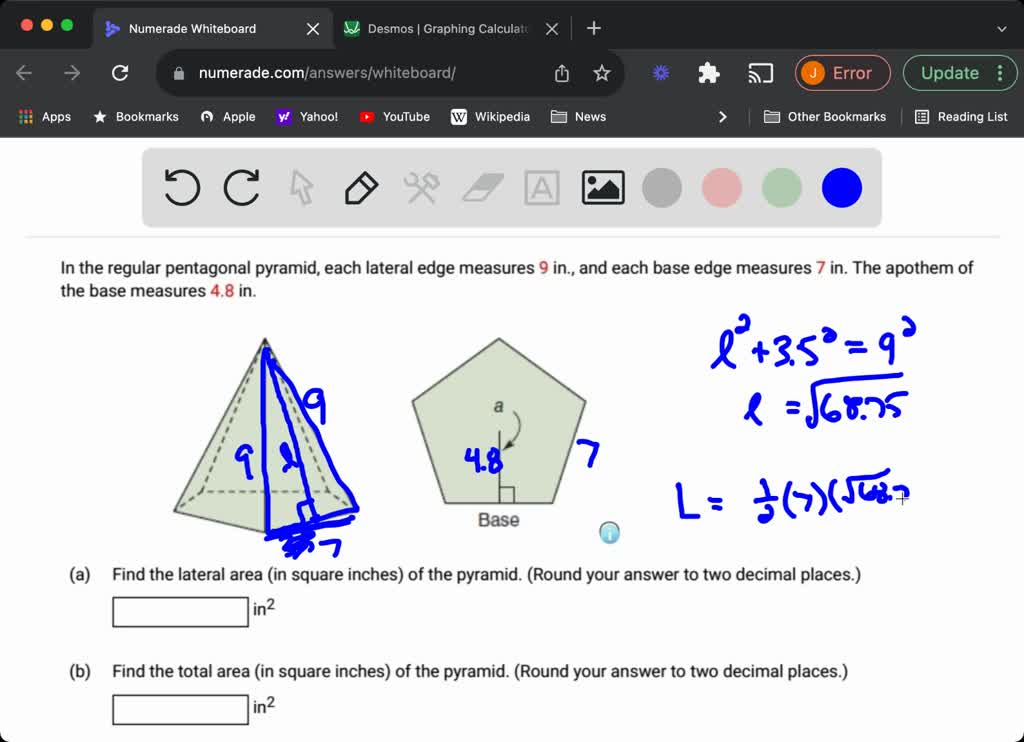Activate the eraser tool

click(481, 187)
